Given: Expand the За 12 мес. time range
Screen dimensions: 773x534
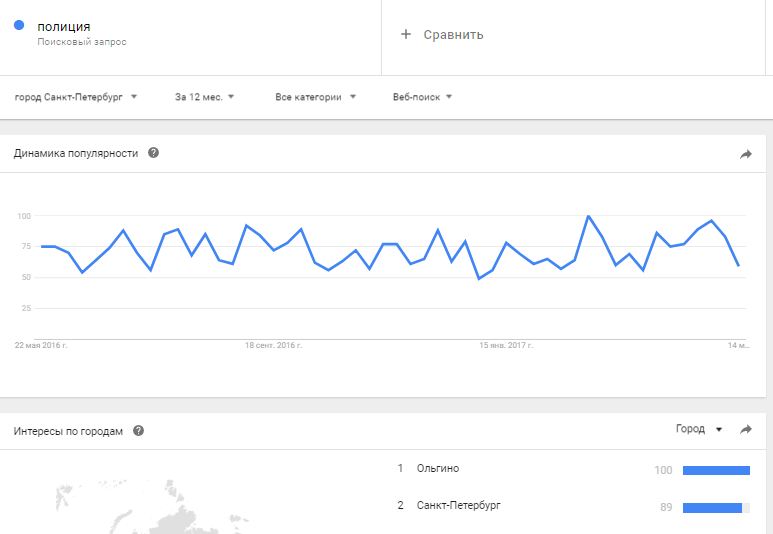Looking at the screenshot, I should tap(204, 97).
